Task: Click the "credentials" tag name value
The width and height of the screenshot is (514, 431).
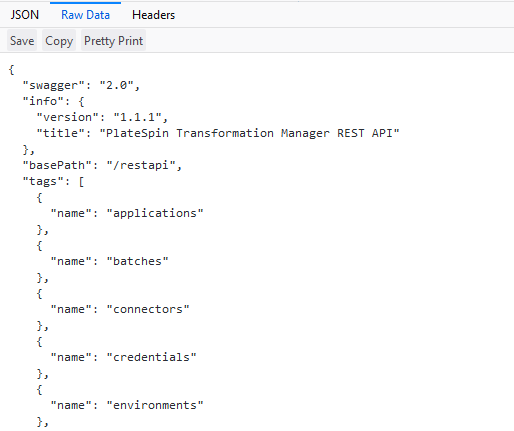Action: click(151, 357)
